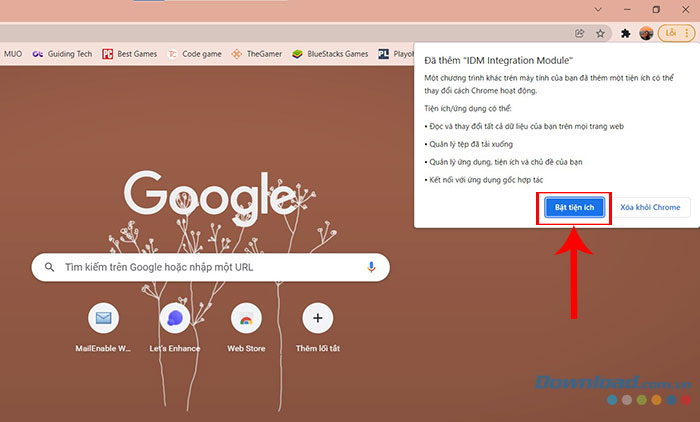Select the Code game bookmark

tap(194, 54)
